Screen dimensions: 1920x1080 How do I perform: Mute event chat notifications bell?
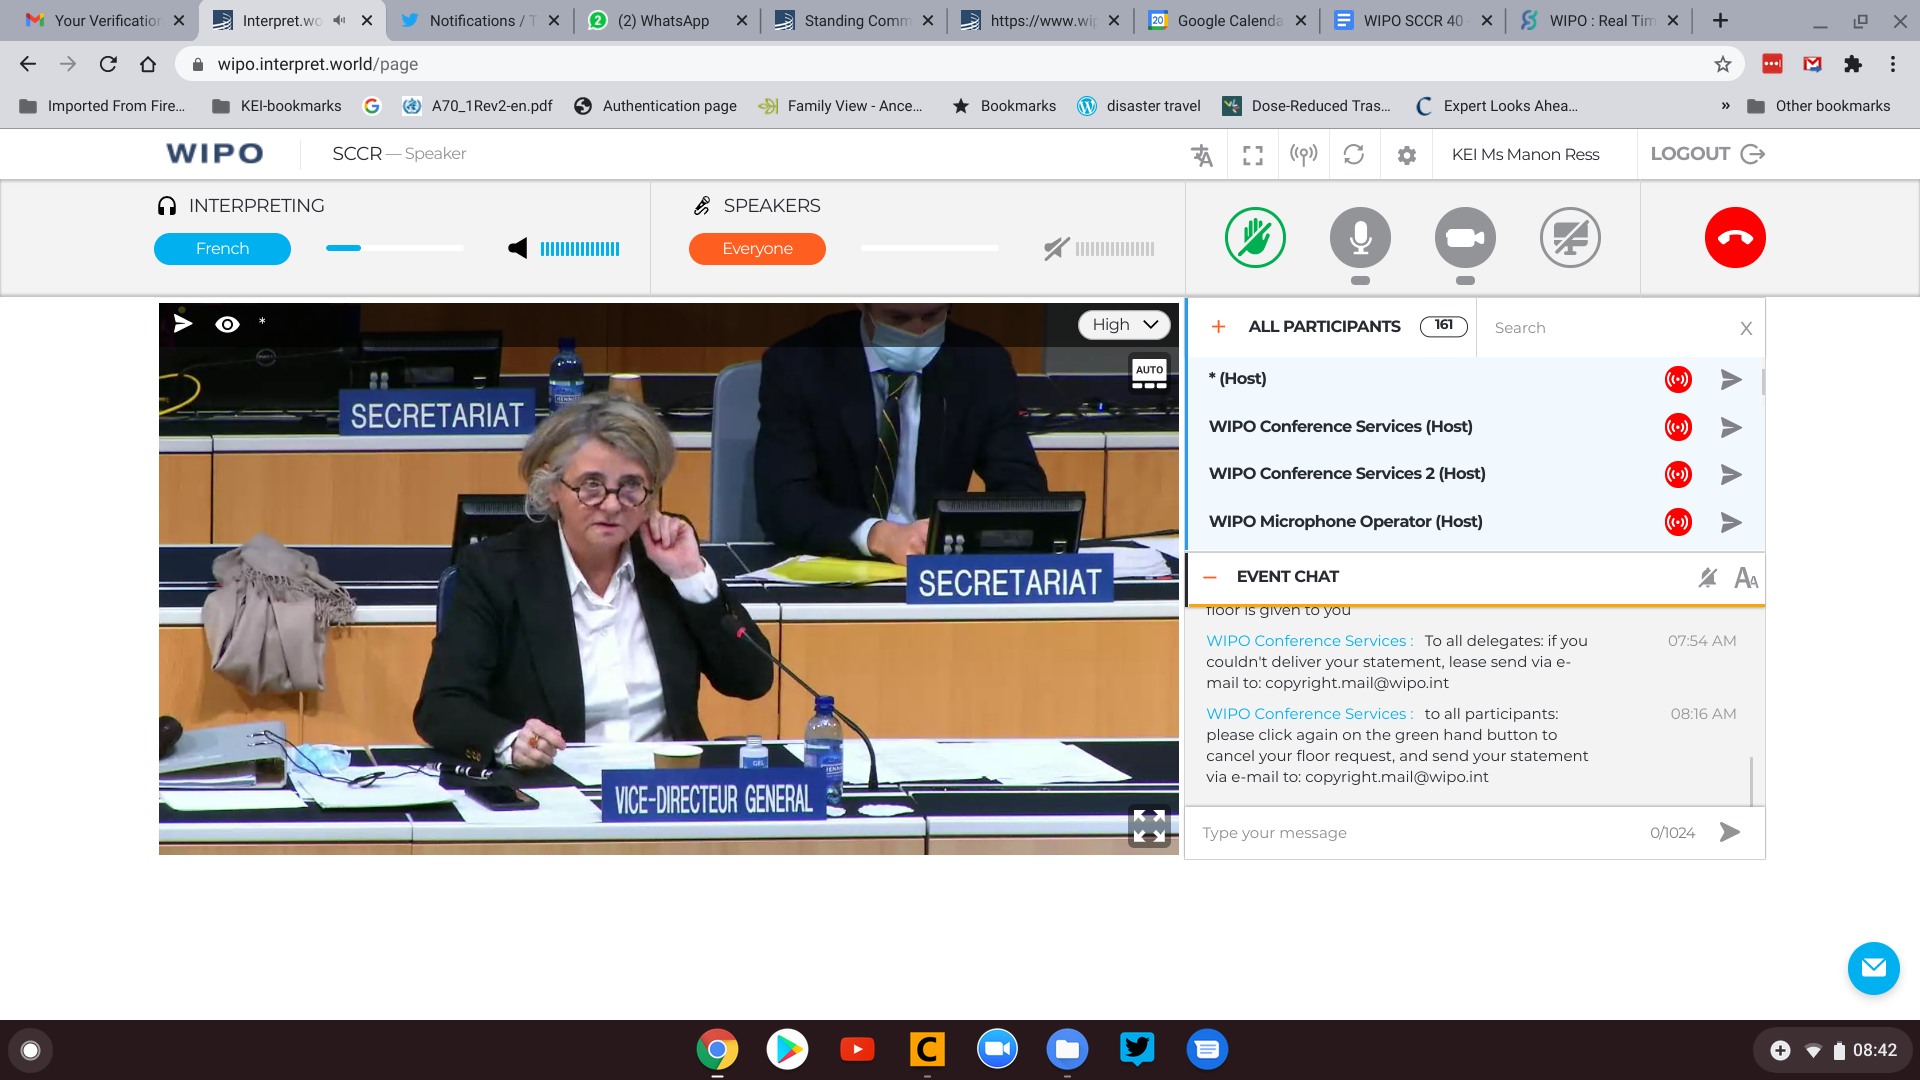tap(1707, 577)
